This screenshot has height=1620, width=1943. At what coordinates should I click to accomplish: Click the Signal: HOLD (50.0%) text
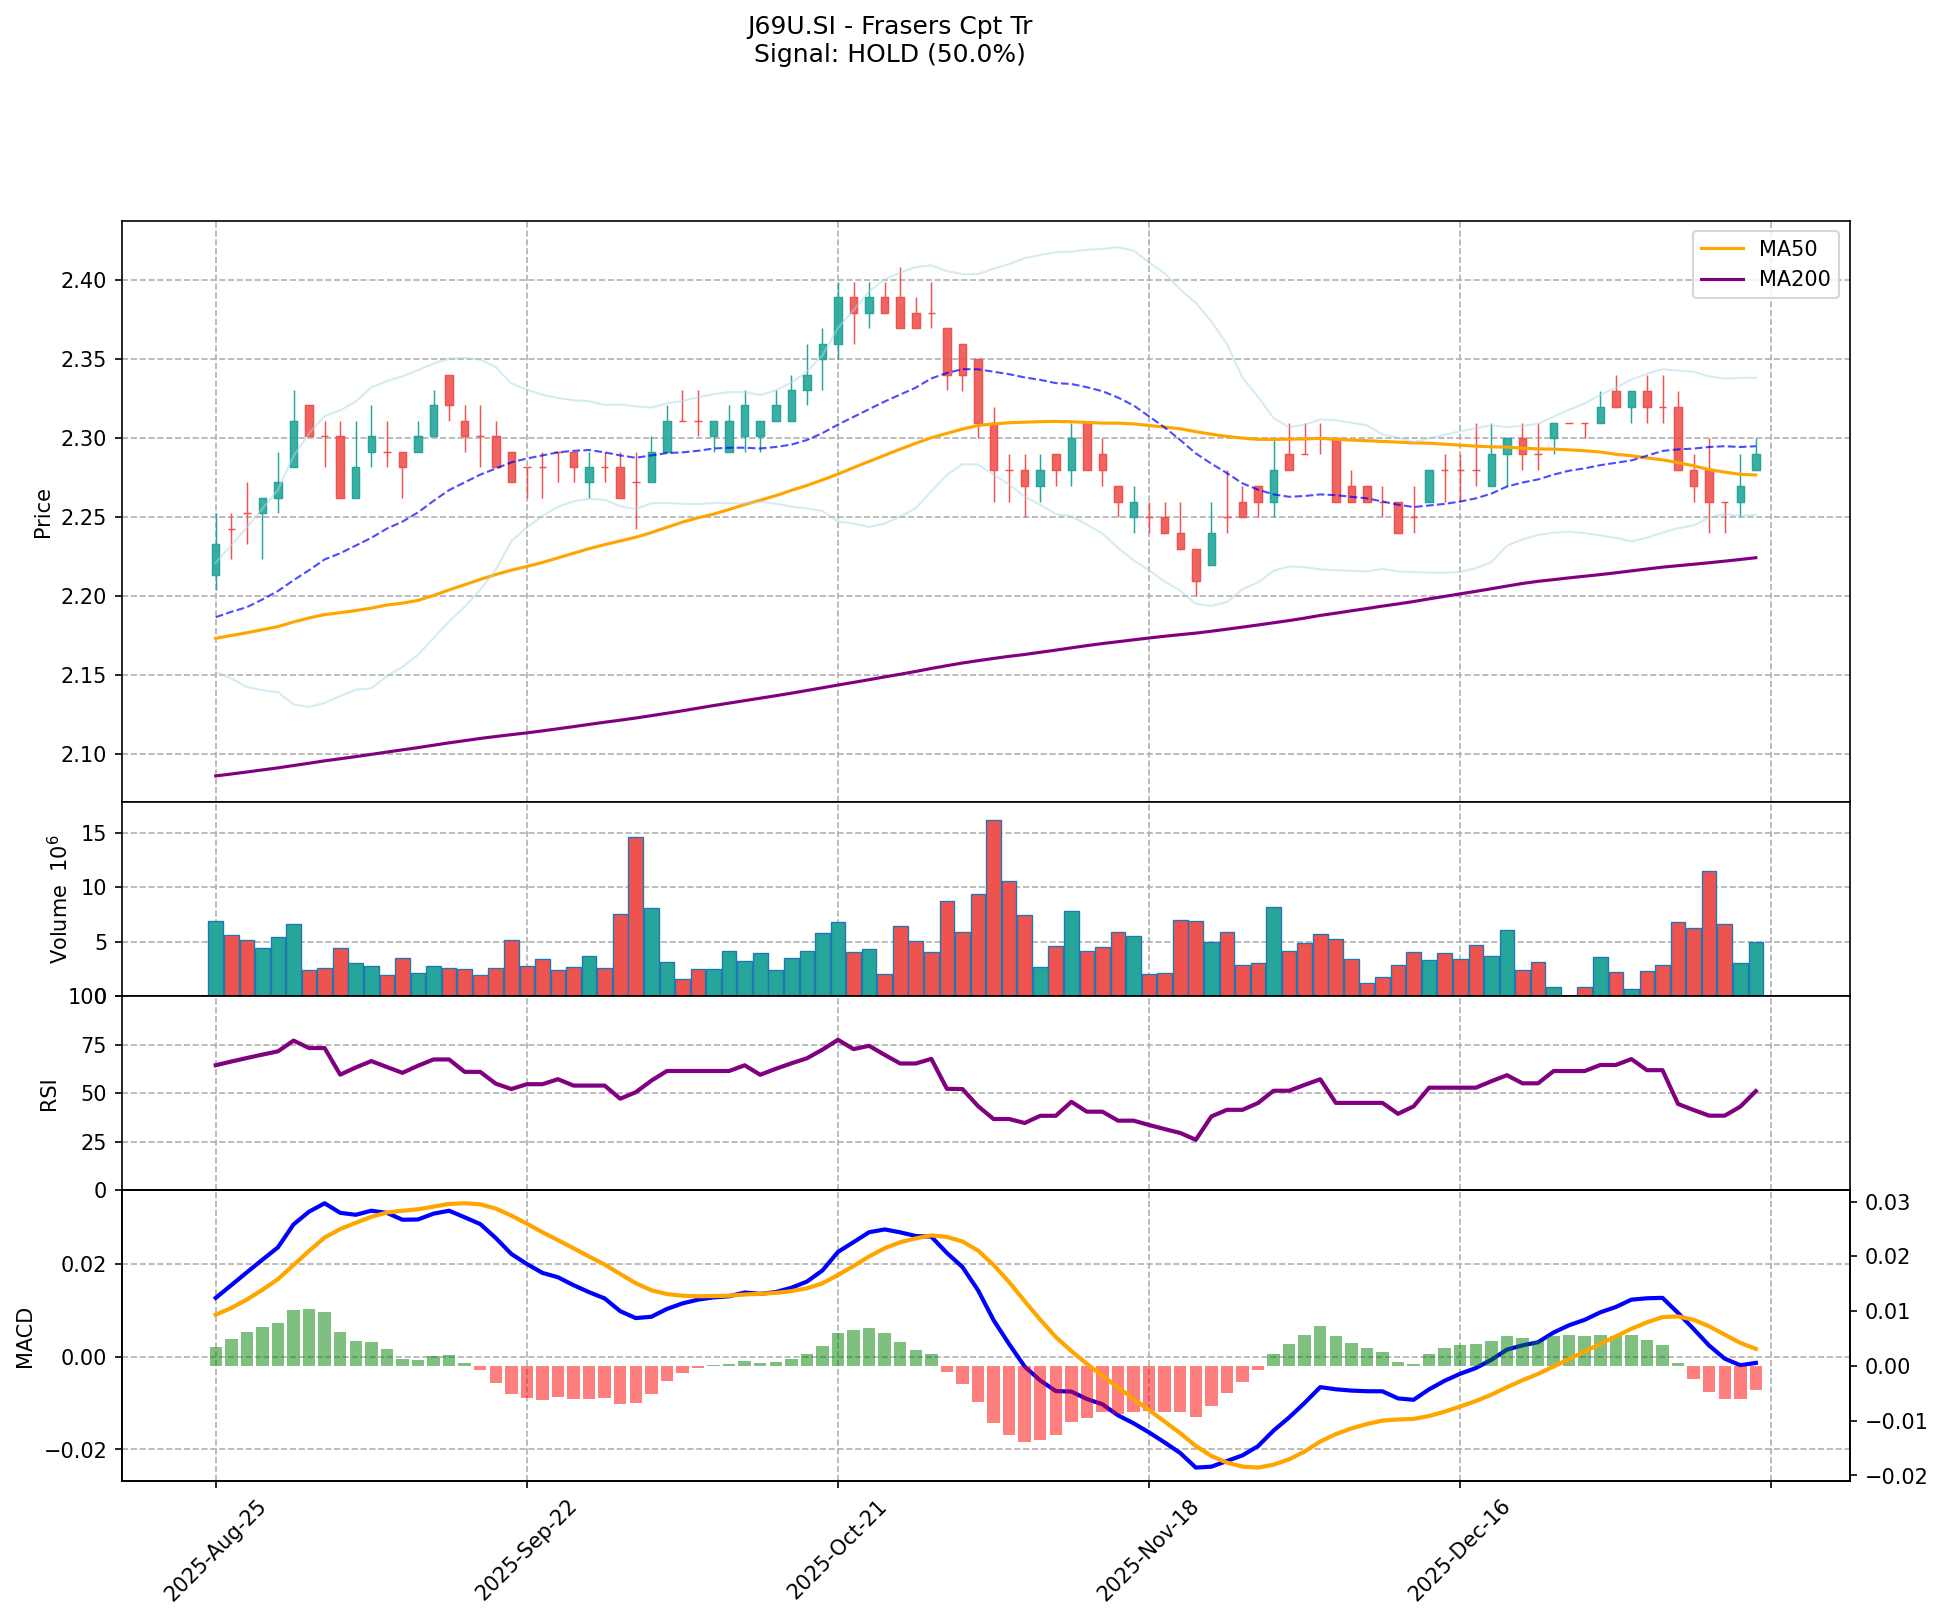[x=889, y=54]
